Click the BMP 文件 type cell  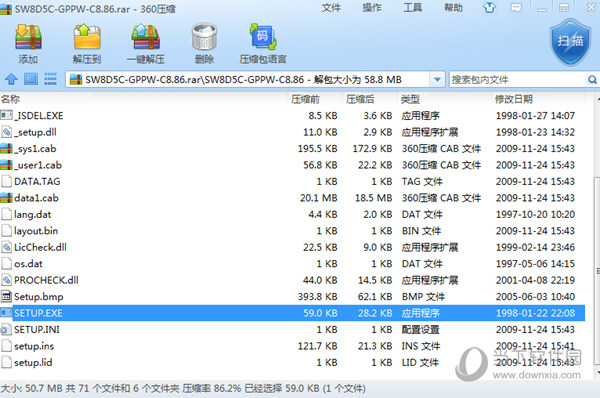click(x=423, y=297)
